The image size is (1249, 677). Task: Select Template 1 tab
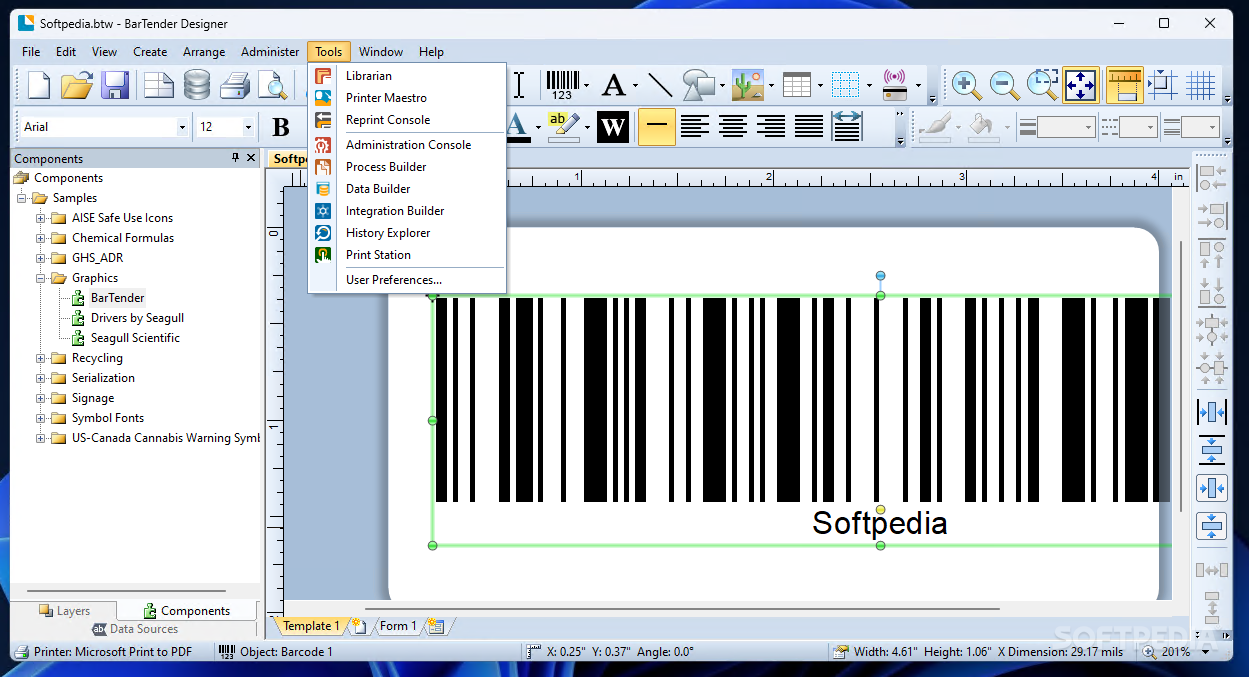pos(311,626)
